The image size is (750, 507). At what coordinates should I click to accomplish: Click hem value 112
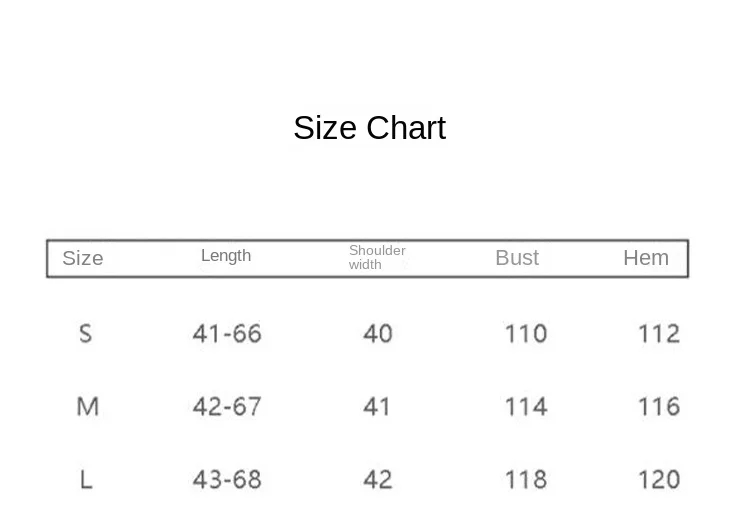659,333
